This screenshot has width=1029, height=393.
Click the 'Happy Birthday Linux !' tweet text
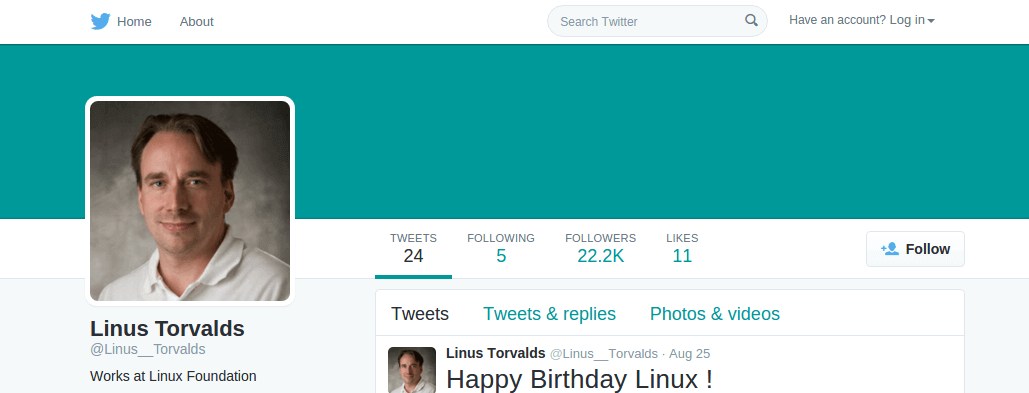pyautogui.click(x=579, y=380)
